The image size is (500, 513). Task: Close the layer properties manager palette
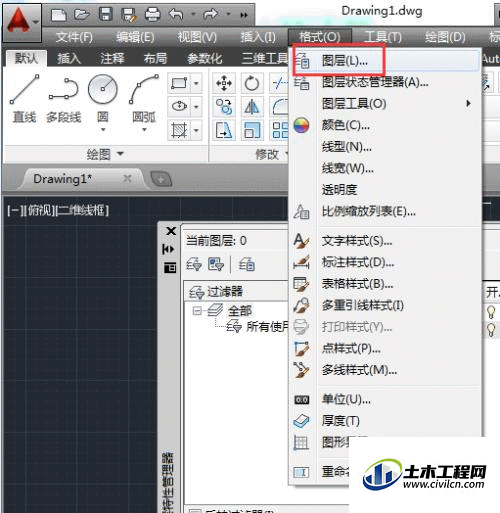(x=171, y=231)
